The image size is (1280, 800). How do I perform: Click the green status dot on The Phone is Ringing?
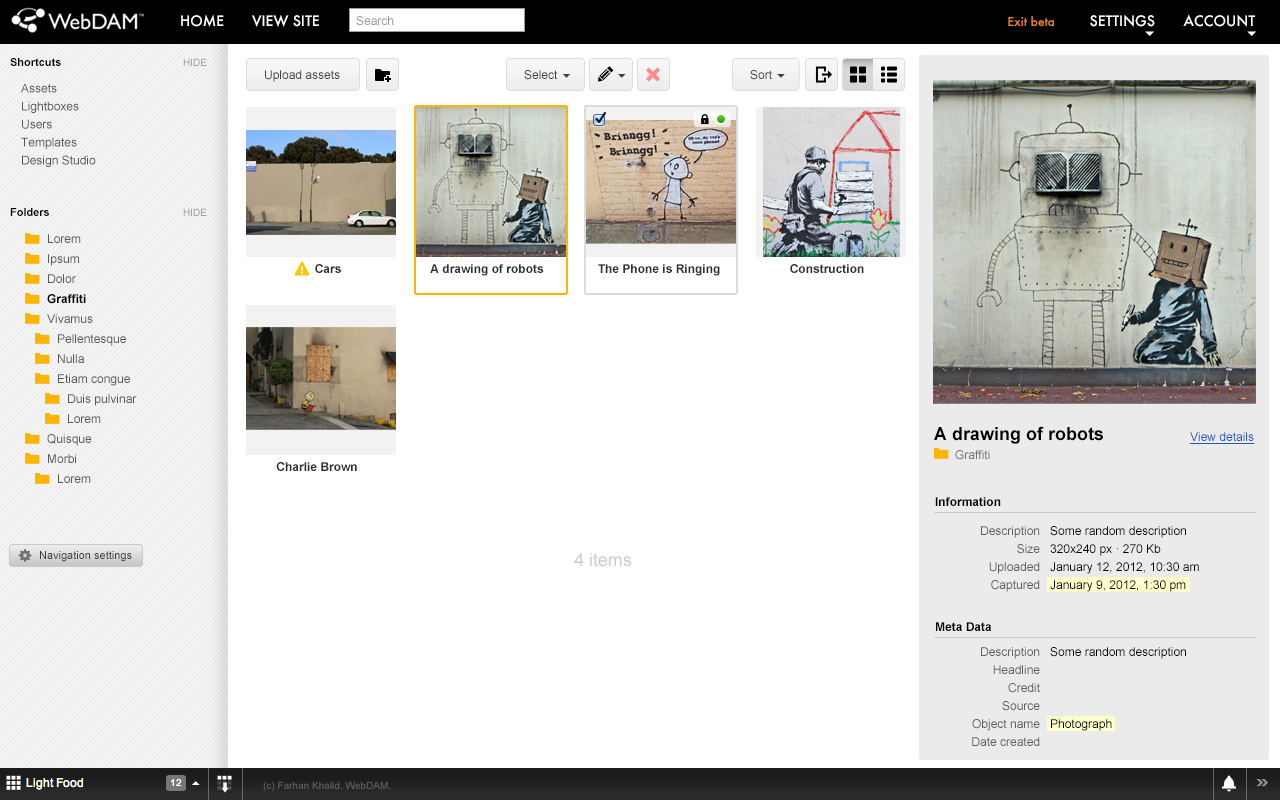(x=721, y=119)
